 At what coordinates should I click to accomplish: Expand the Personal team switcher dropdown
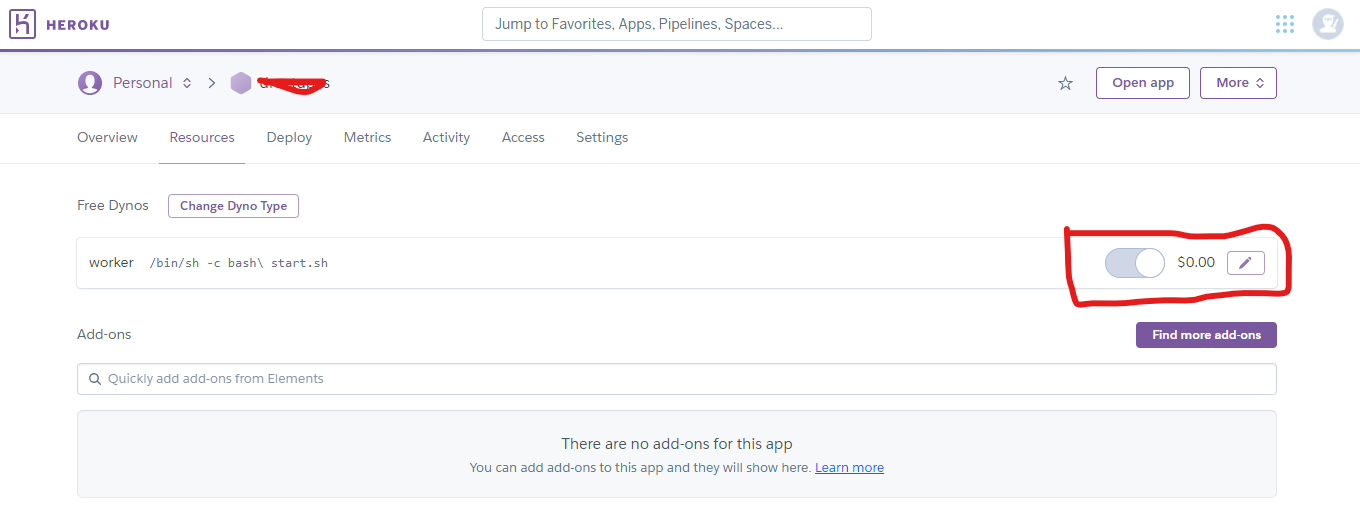pyautogui.click(x=186, y=83)
